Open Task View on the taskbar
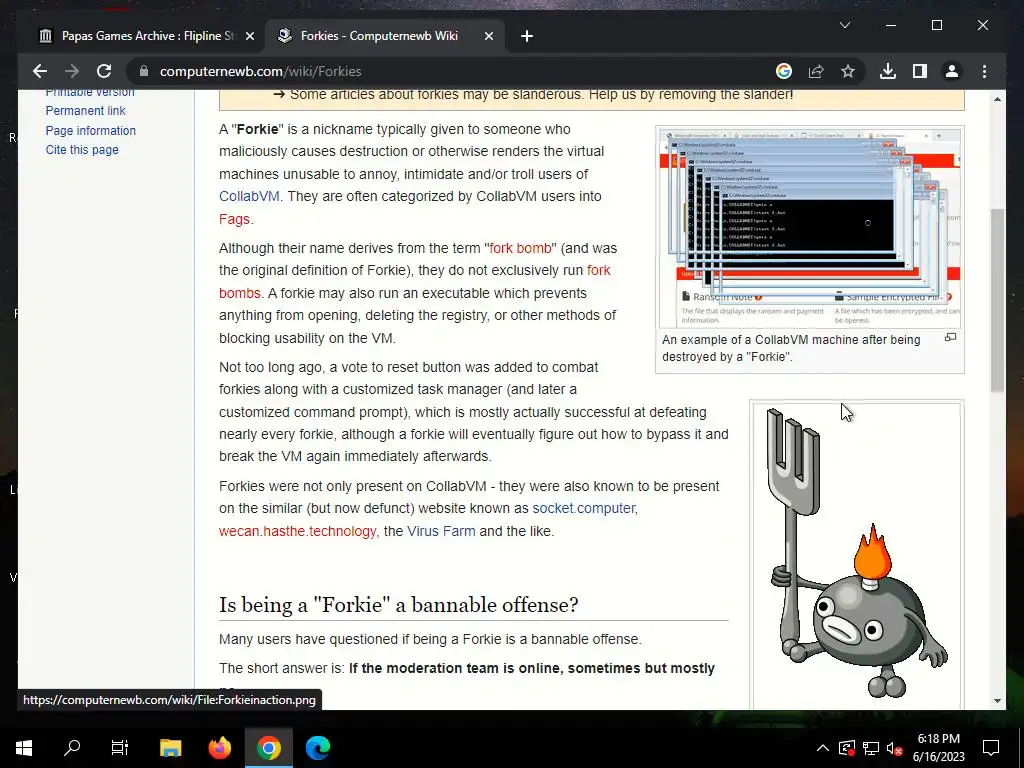Viewport: 1024px width, 768px height. coord(120,748)
